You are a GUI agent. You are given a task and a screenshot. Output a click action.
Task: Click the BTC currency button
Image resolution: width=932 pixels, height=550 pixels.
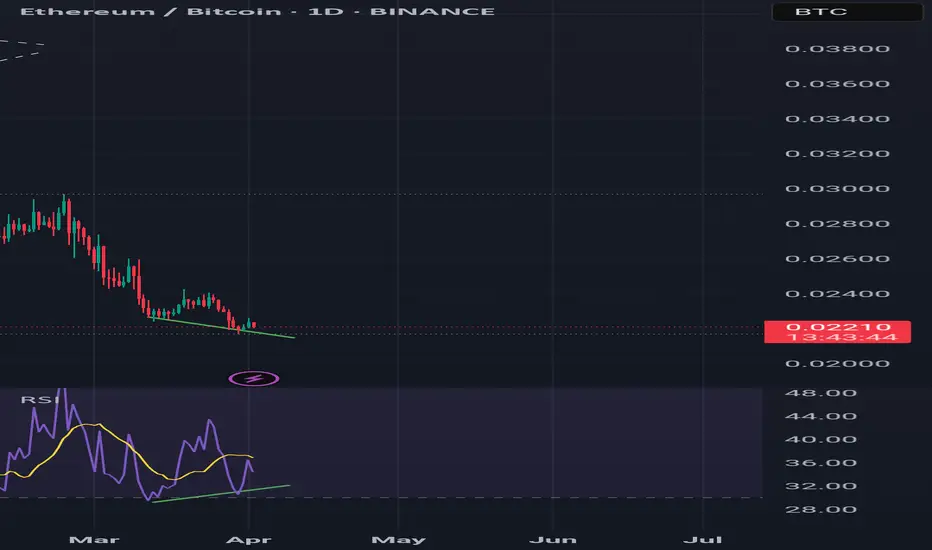tap(846, 12)
